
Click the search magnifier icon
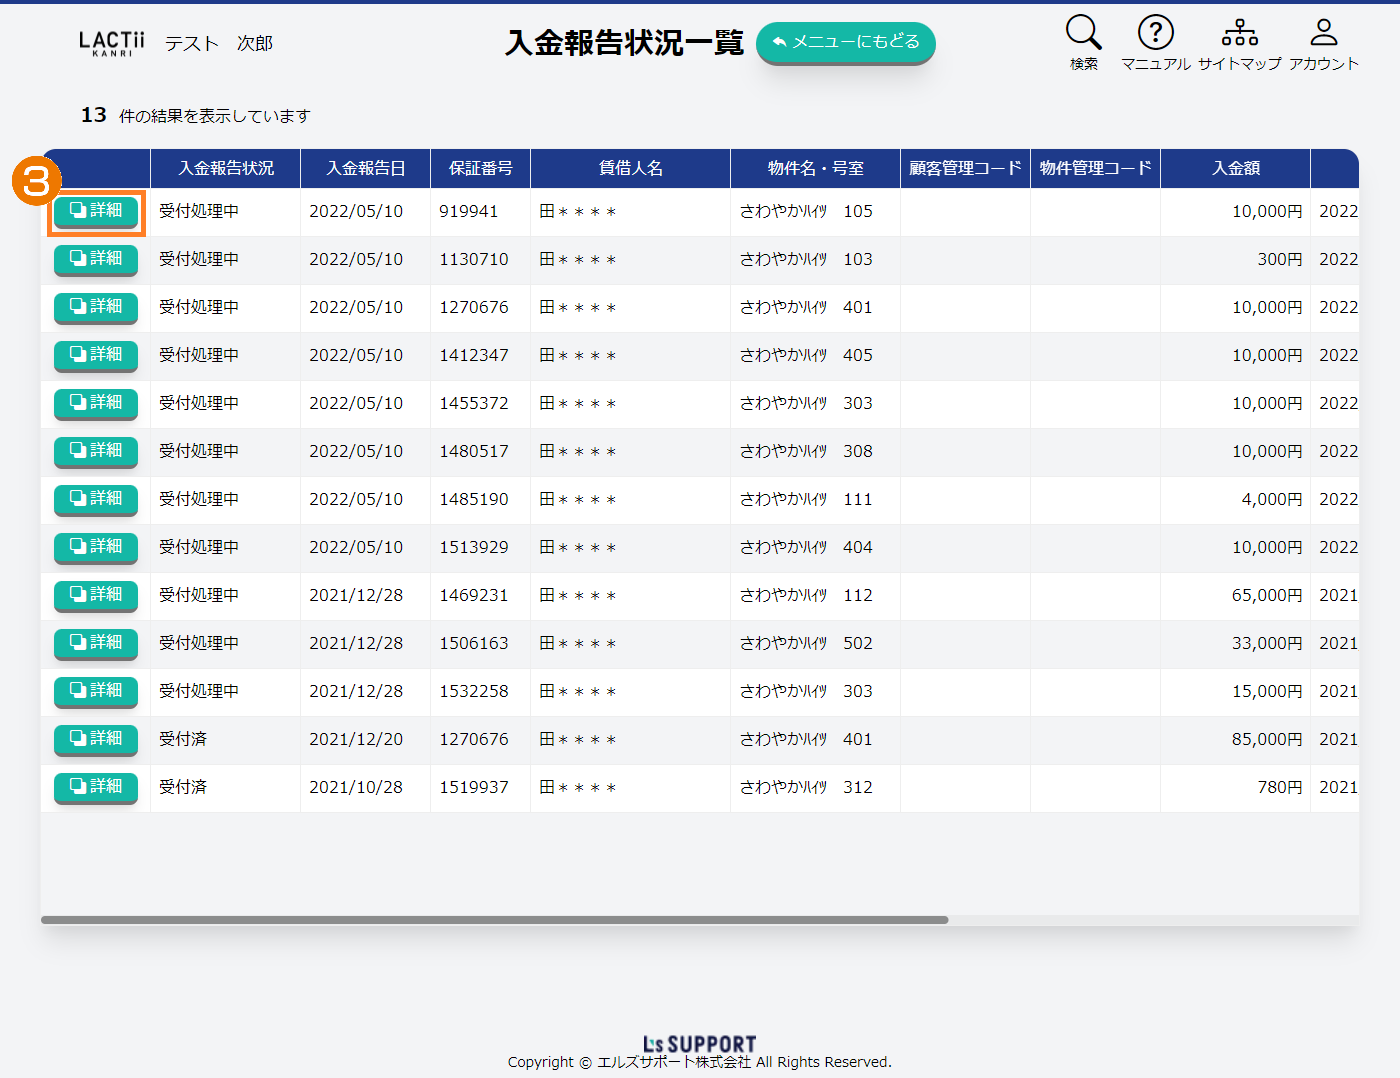(x=1083, y=34)
